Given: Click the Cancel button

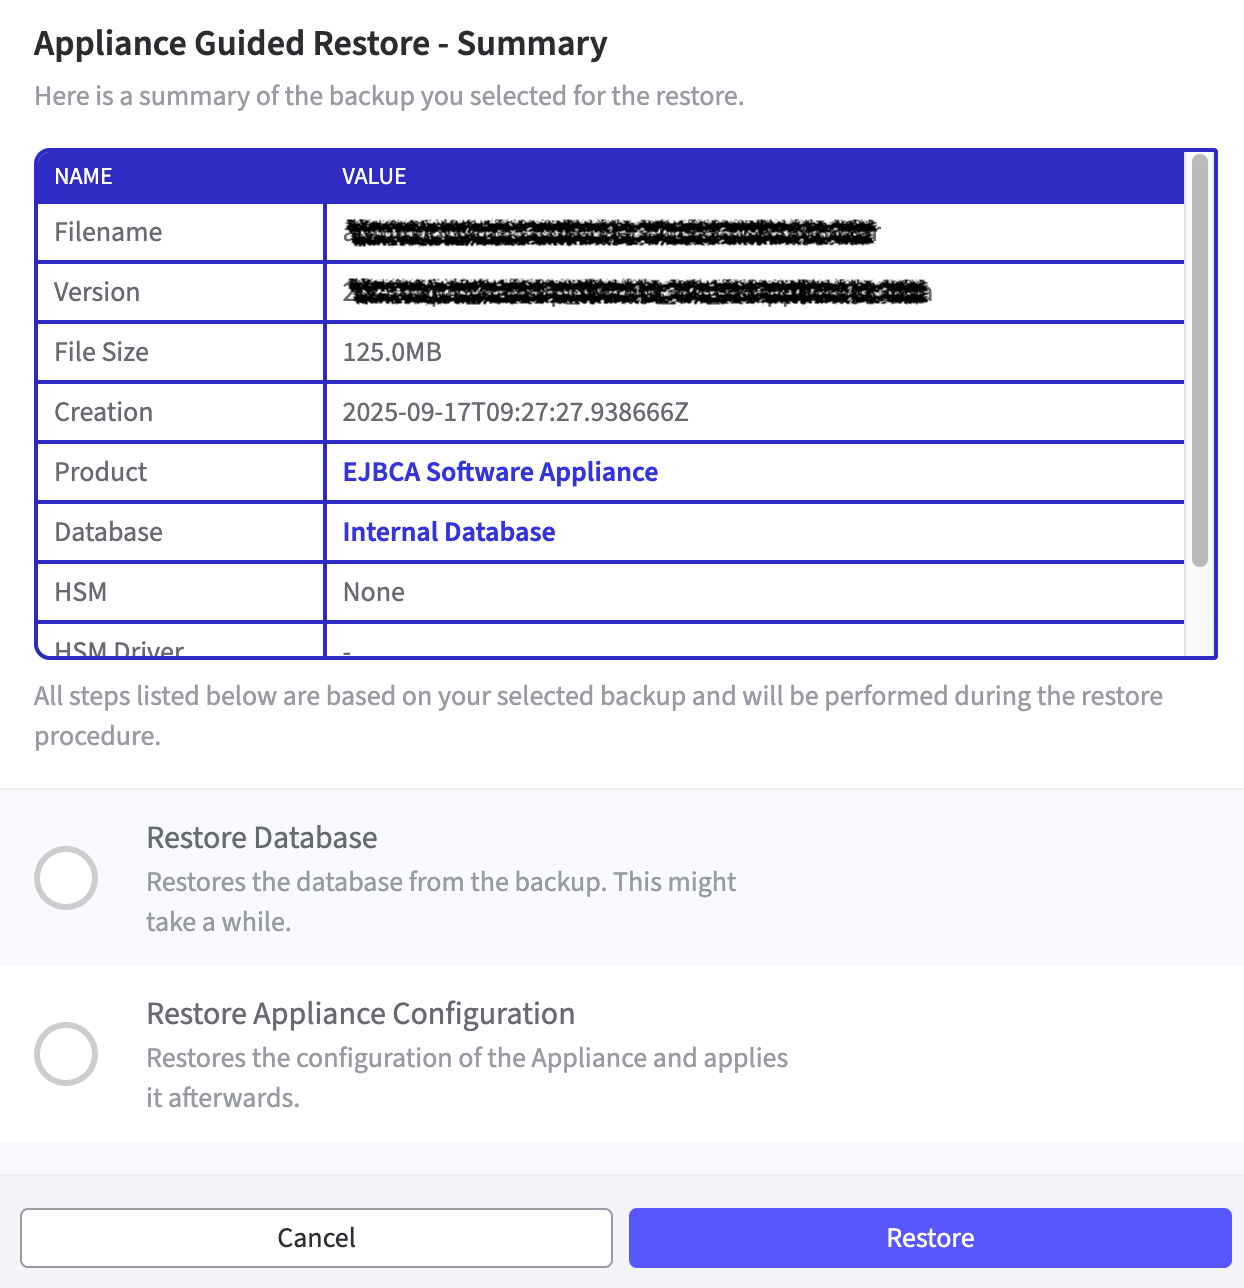Looking at the screenshot, I should tap(318, 1237).
